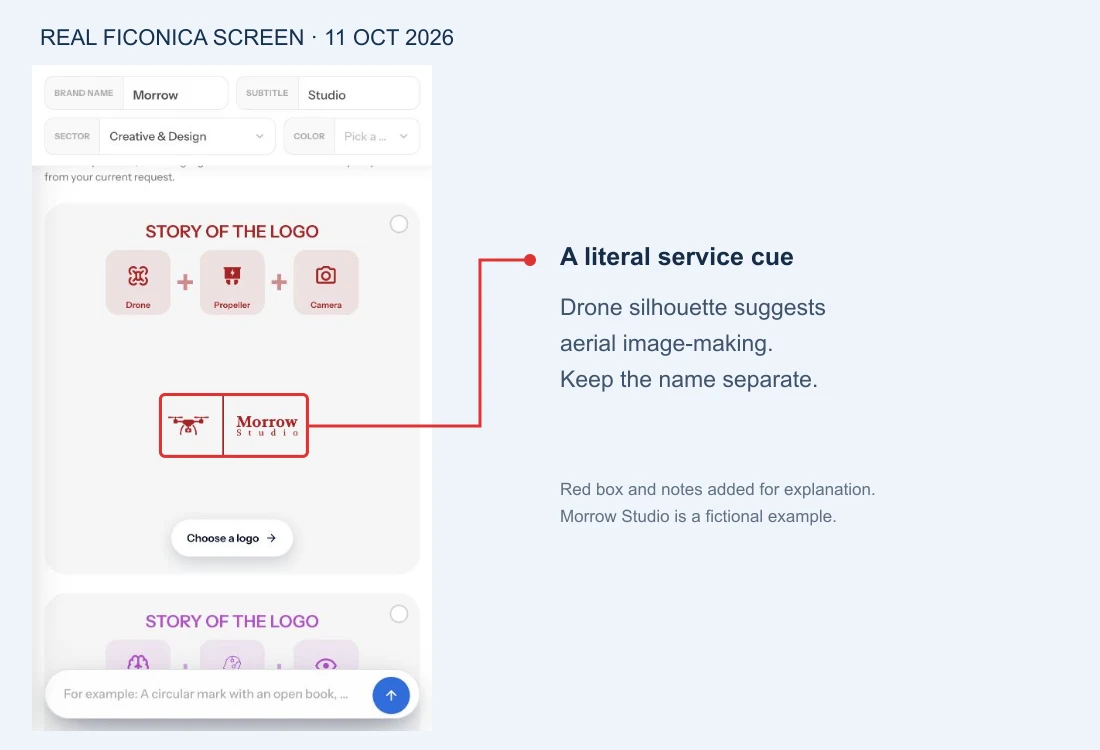This screenshot has width=1100, height=750.
Task: Submit prompt with blue arrow button
Action: coord(391,695)
